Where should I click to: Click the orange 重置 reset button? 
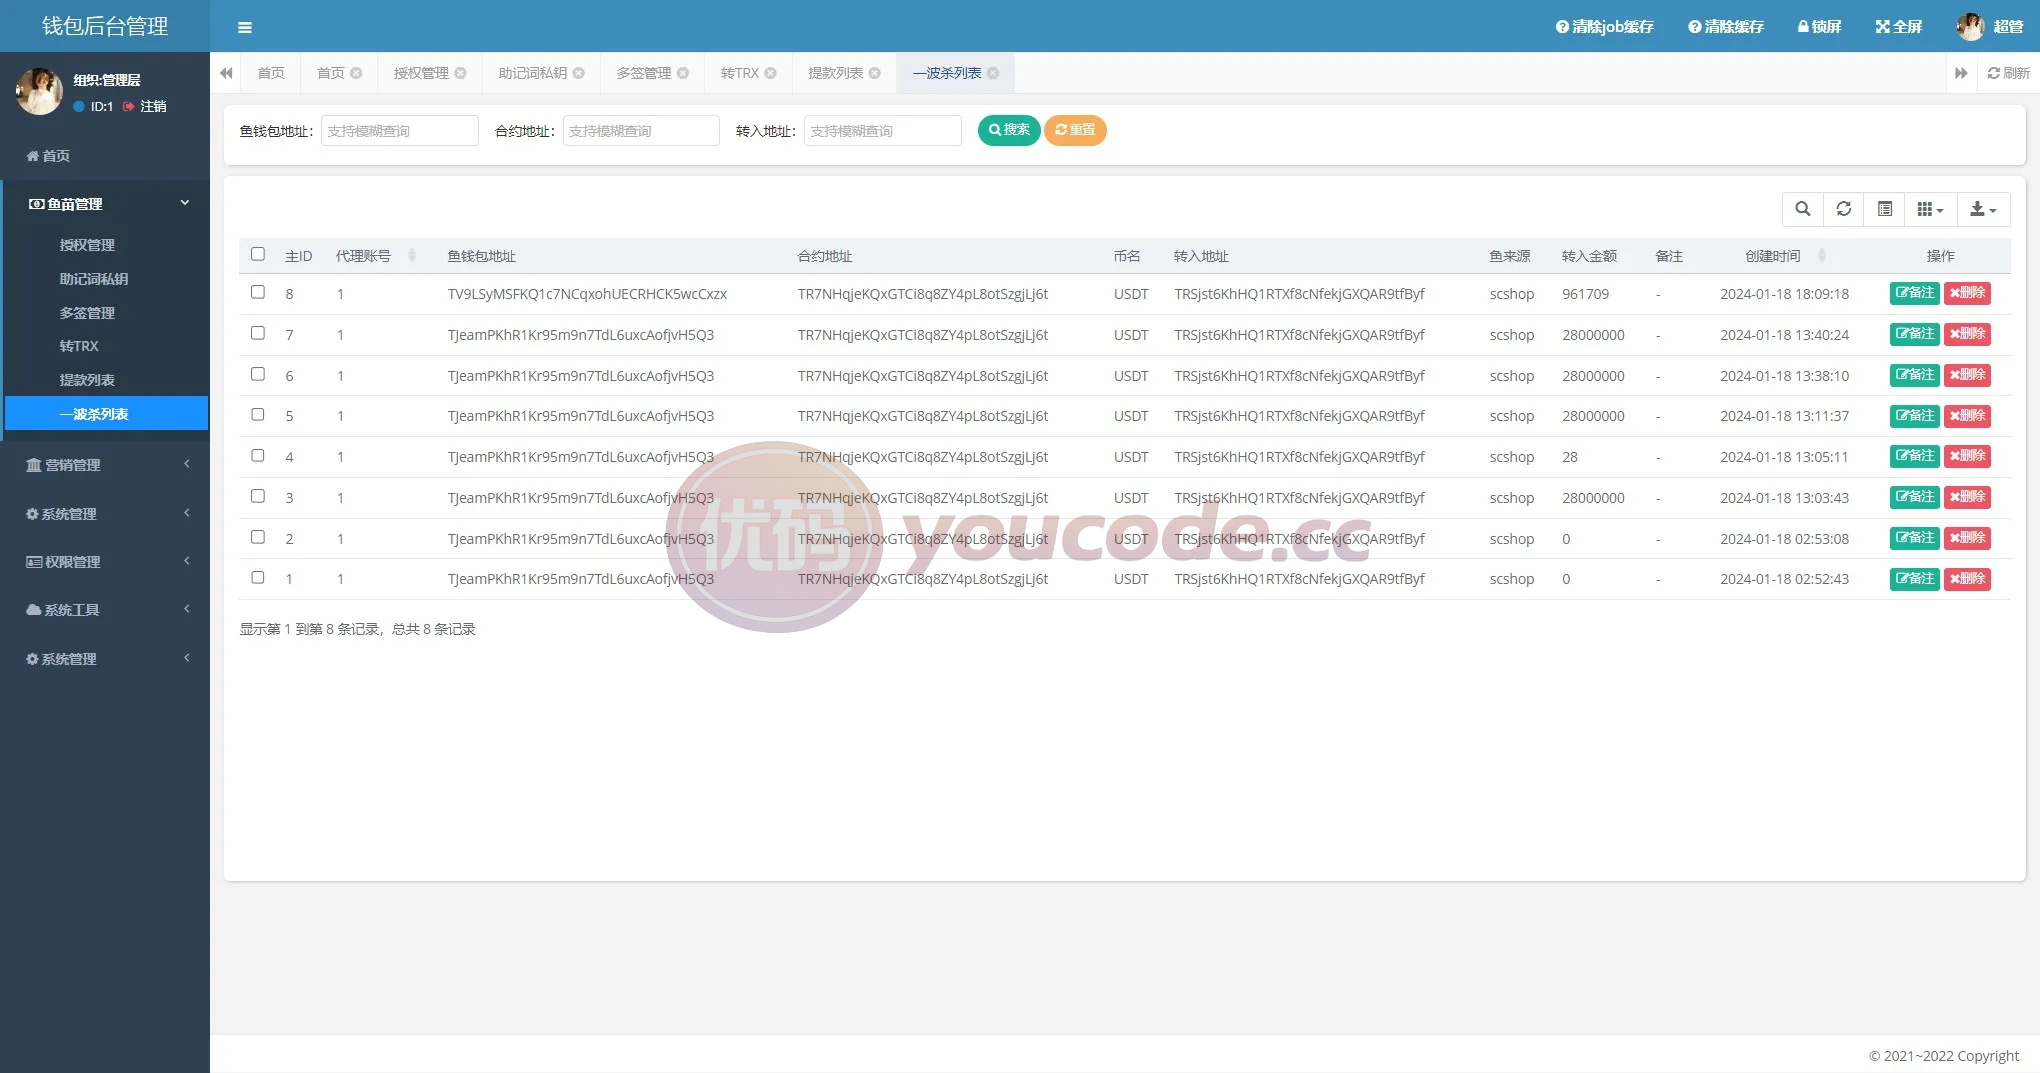pos(1075,130)
